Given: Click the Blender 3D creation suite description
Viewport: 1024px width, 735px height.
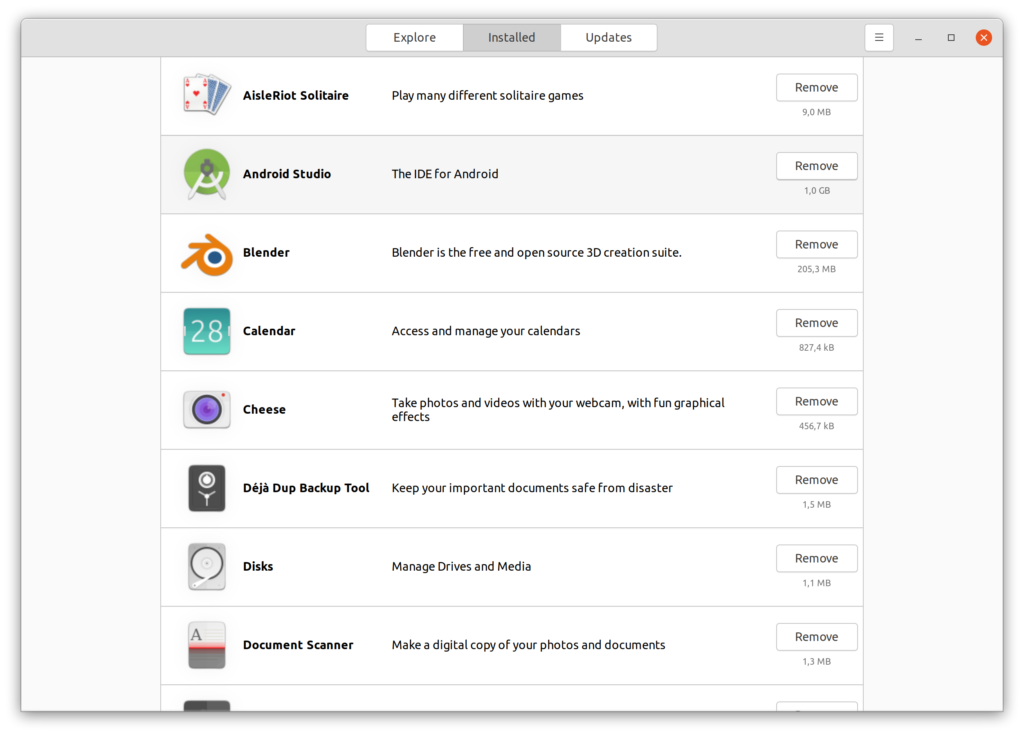Looking at the screenshot, I should point(536,252).
